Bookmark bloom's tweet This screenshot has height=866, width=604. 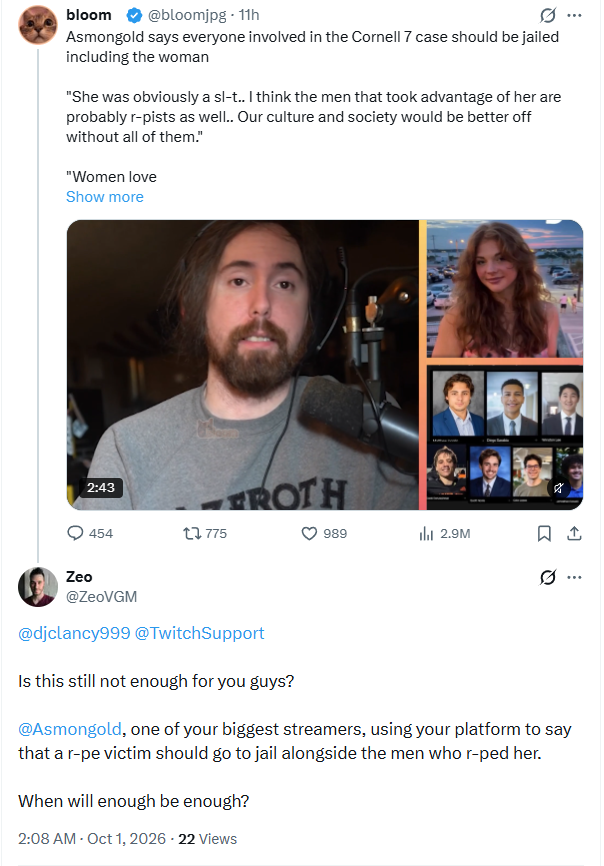(x=544, y=533)
